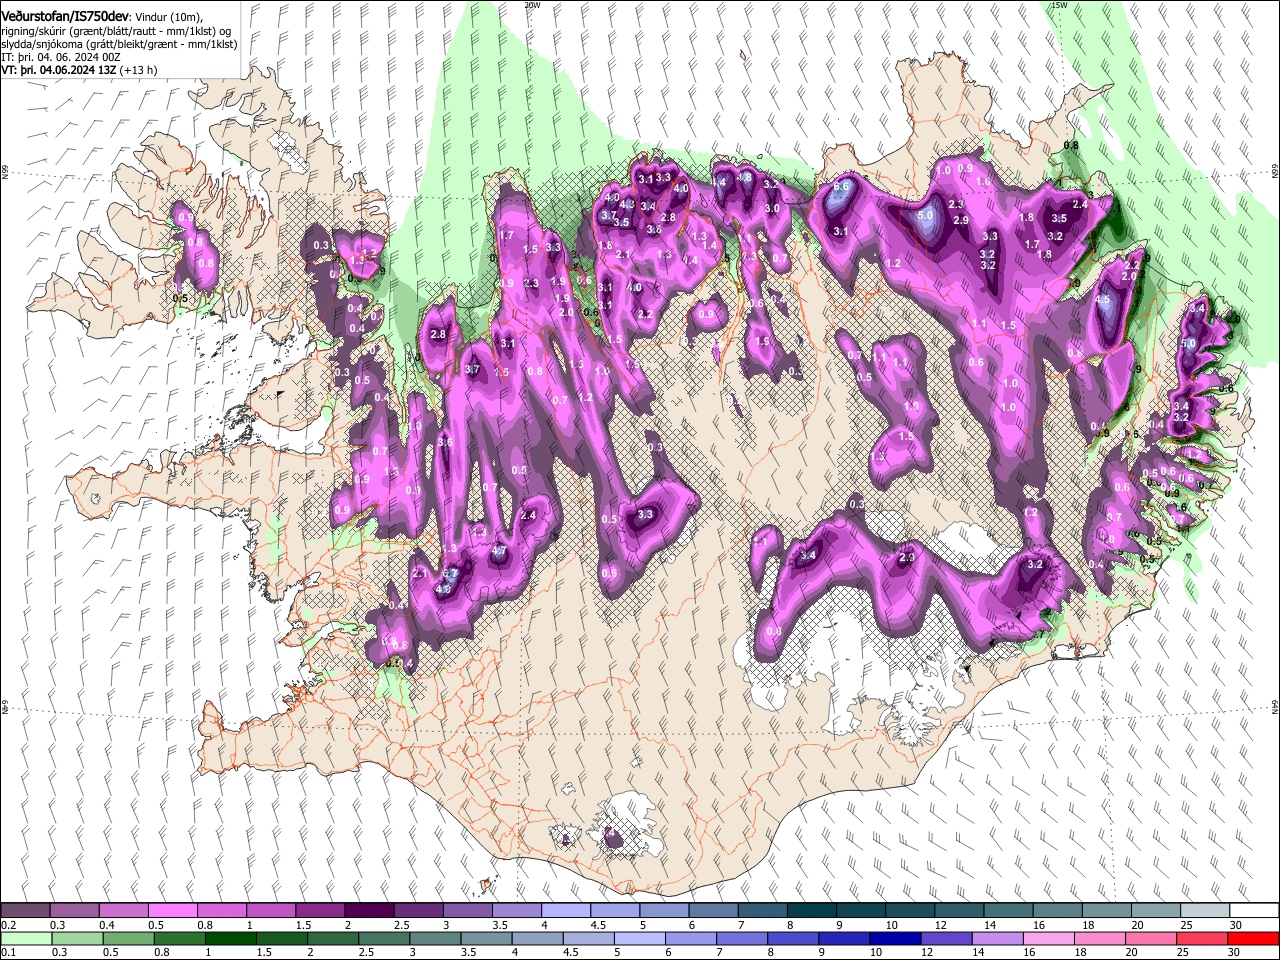Click the '(+13 h)' forecast offset text
The height and width of the screenshot is (960, 1280).
138,71
